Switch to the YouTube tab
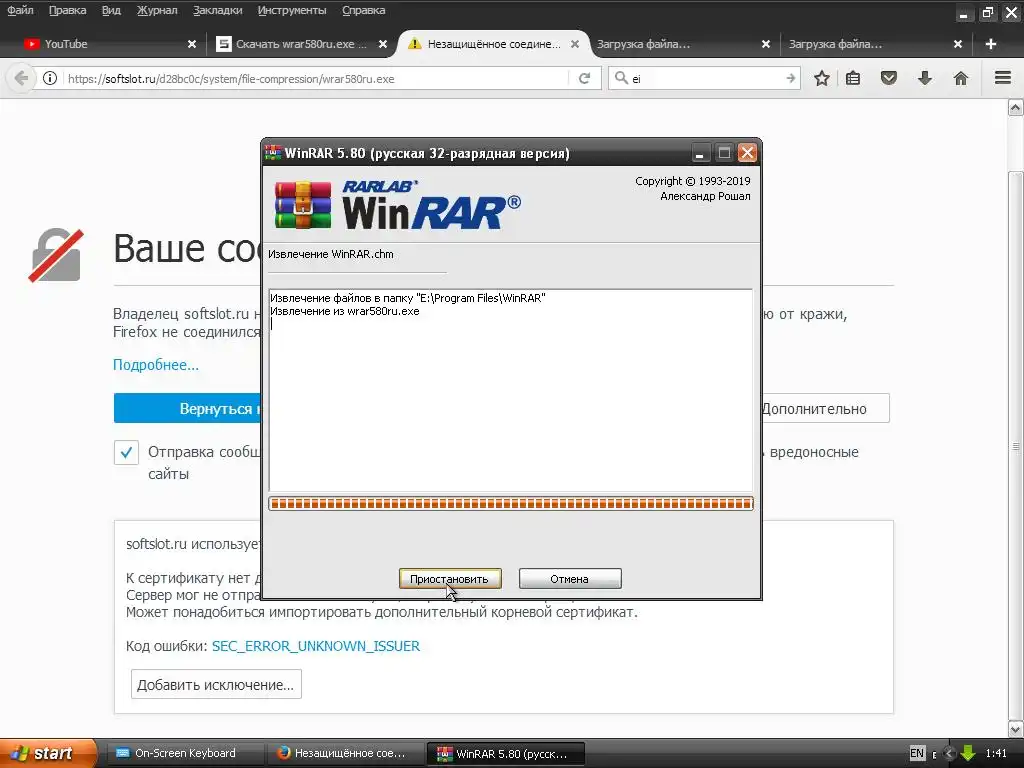Image resolution: width=1024 pixels, height=768 pixels. [x=108, y=44]
